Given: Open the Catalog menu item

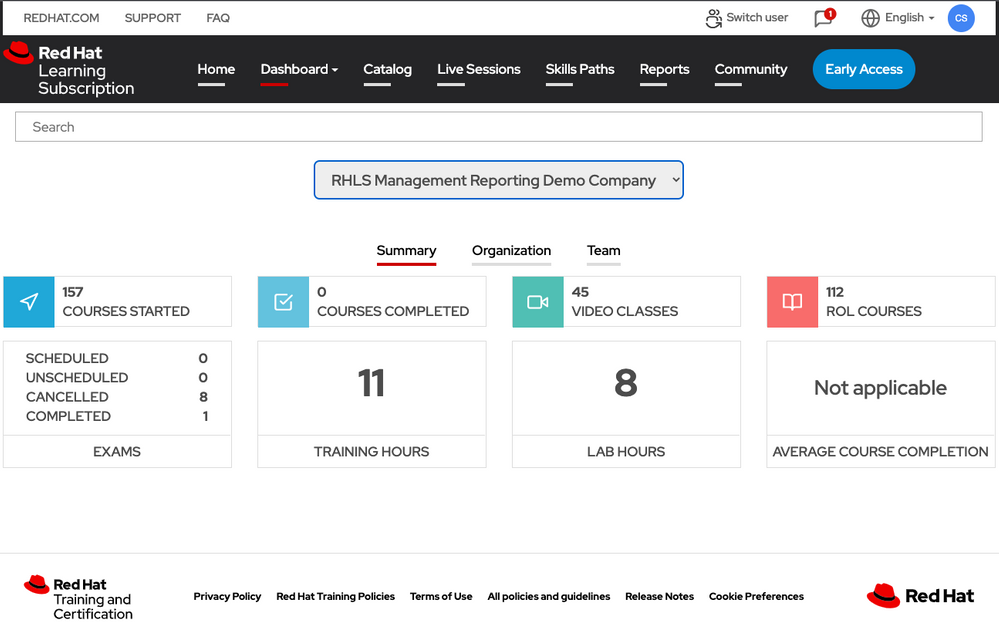Looking at the screenshot, I should click(387, 69).
